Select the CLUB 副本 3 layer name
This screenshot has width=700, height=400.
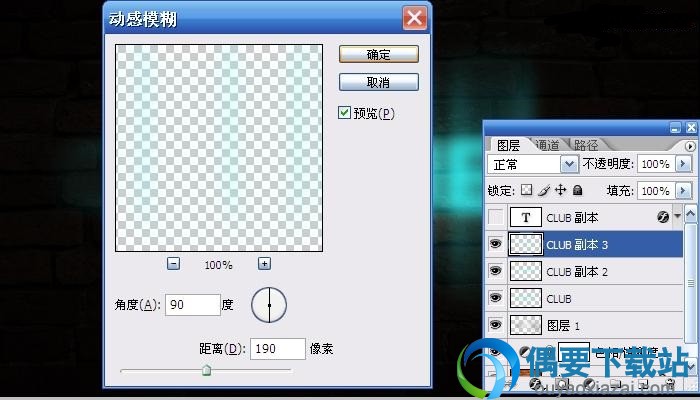pyautogui.click(x=577, y=245)
